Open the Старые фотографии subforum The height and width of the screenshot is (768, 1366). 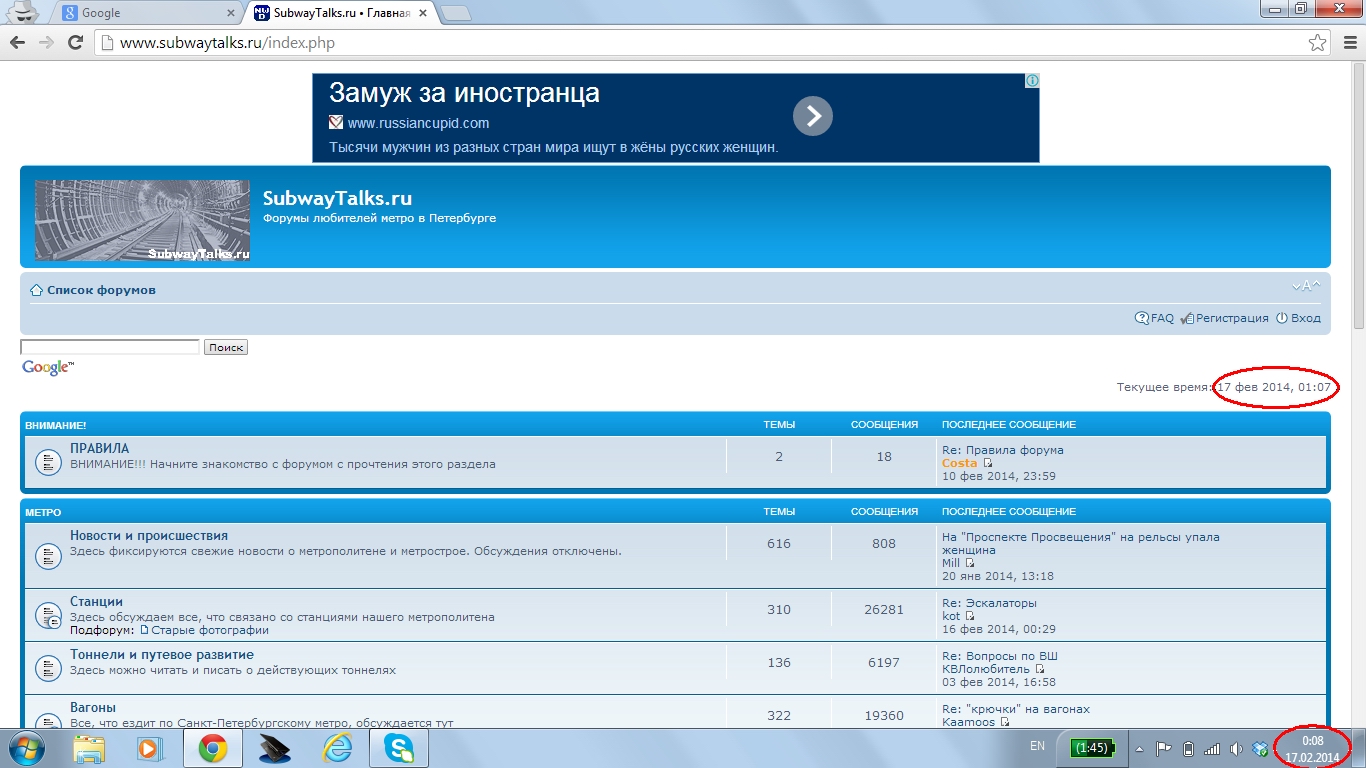click(210, 631)
